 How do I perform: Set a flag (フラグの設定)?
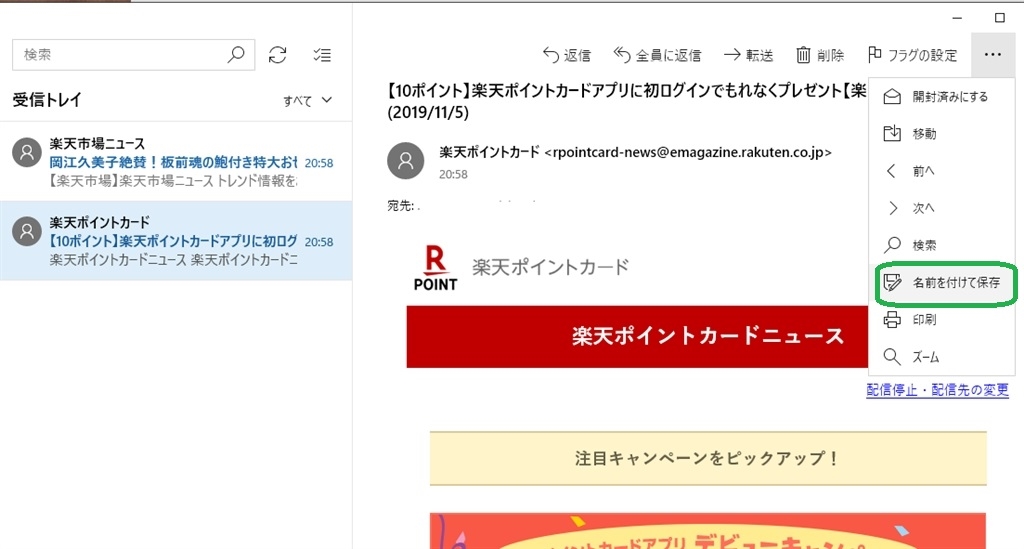(912, 55)
